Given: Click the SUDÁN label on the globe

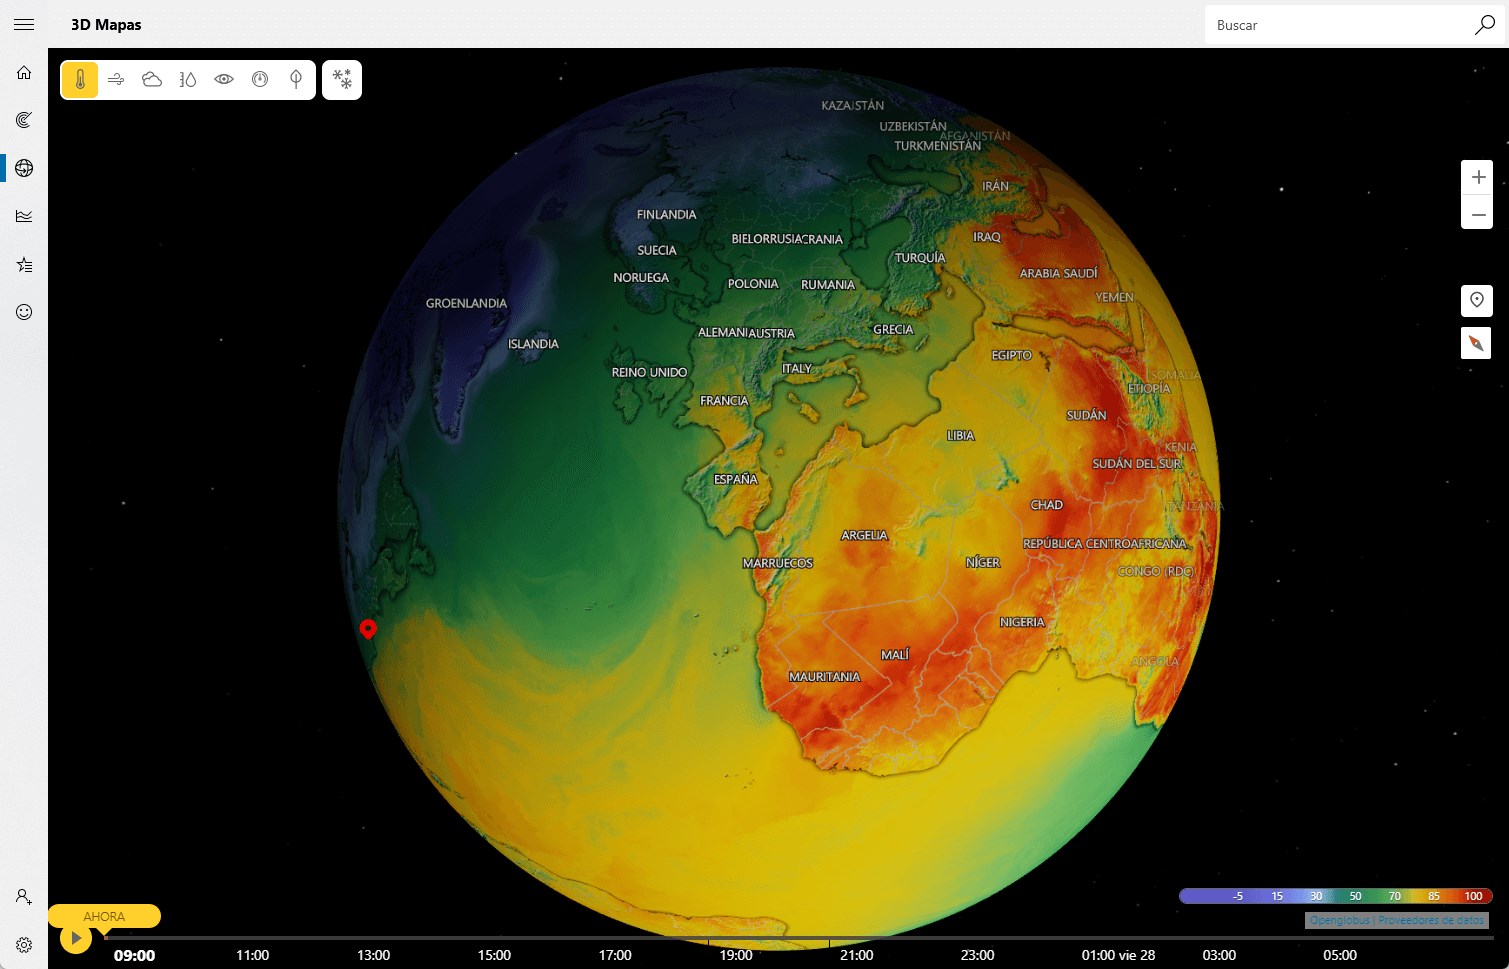Looking at the screenshot, I should pyautogui.click(x=1086, y=415).
